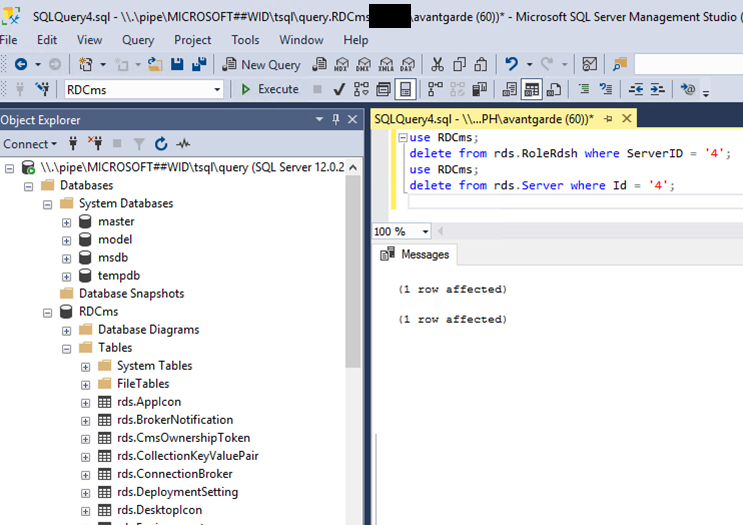Viewport: 743px width, 525px height.
Task: Click Disconnect icon in Object Explorer toolbar
Action: tap(95, 143)
